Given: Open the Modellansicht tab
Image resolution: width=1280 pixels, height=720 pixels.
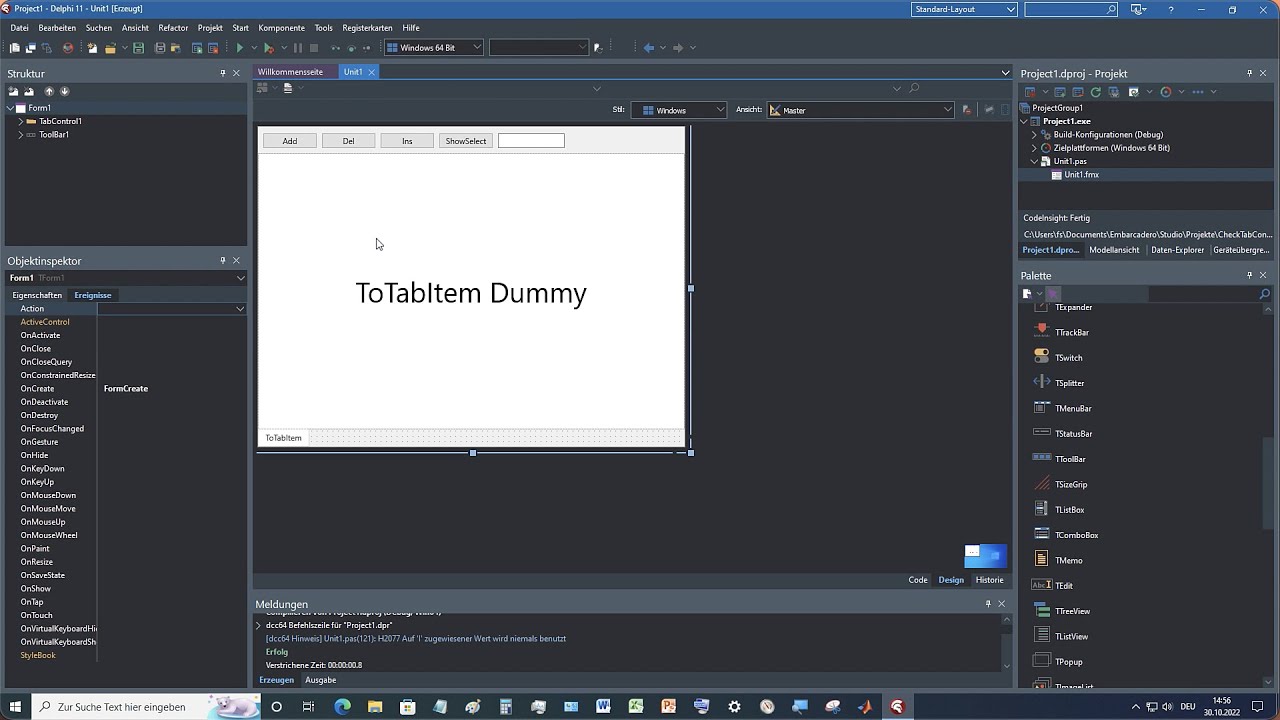Looking at the screenshot, I should click(x=1114, y=250).
